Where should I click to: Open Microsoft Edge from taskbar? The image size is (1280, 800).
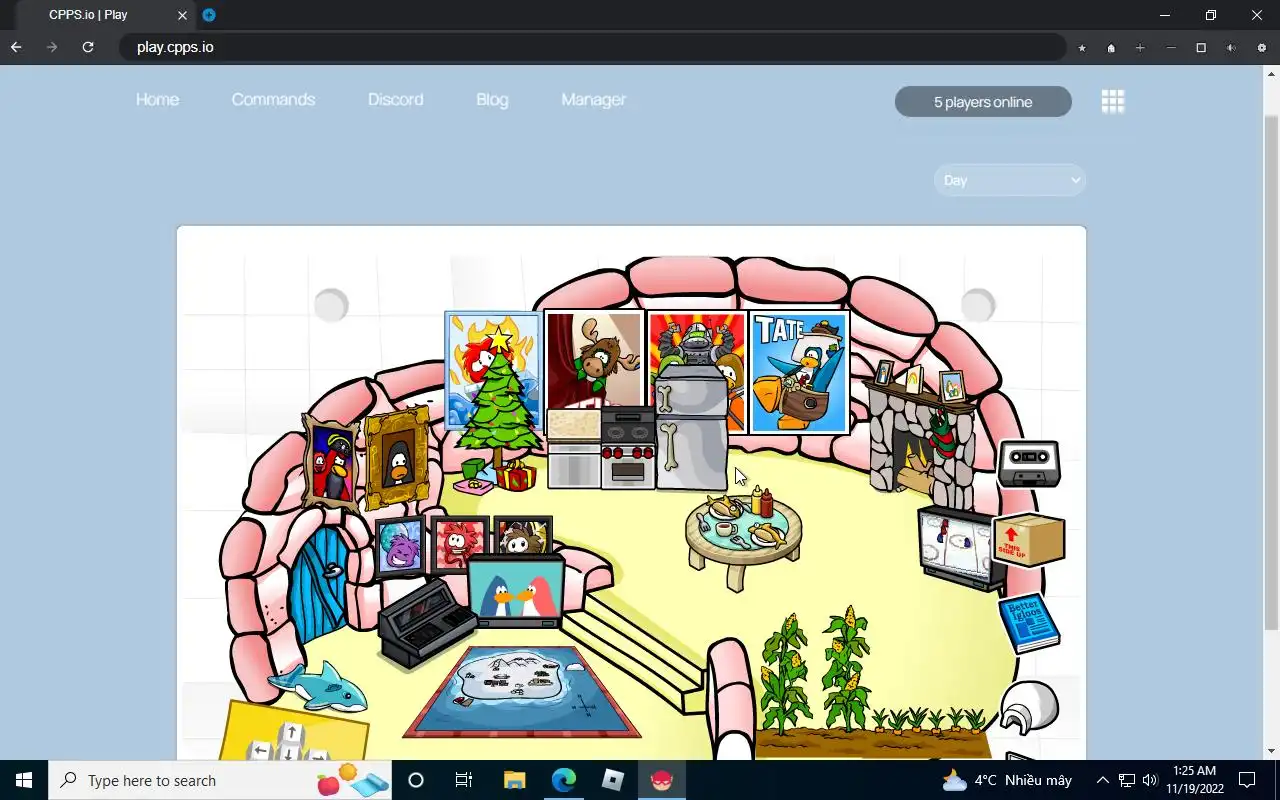(564, 780)
